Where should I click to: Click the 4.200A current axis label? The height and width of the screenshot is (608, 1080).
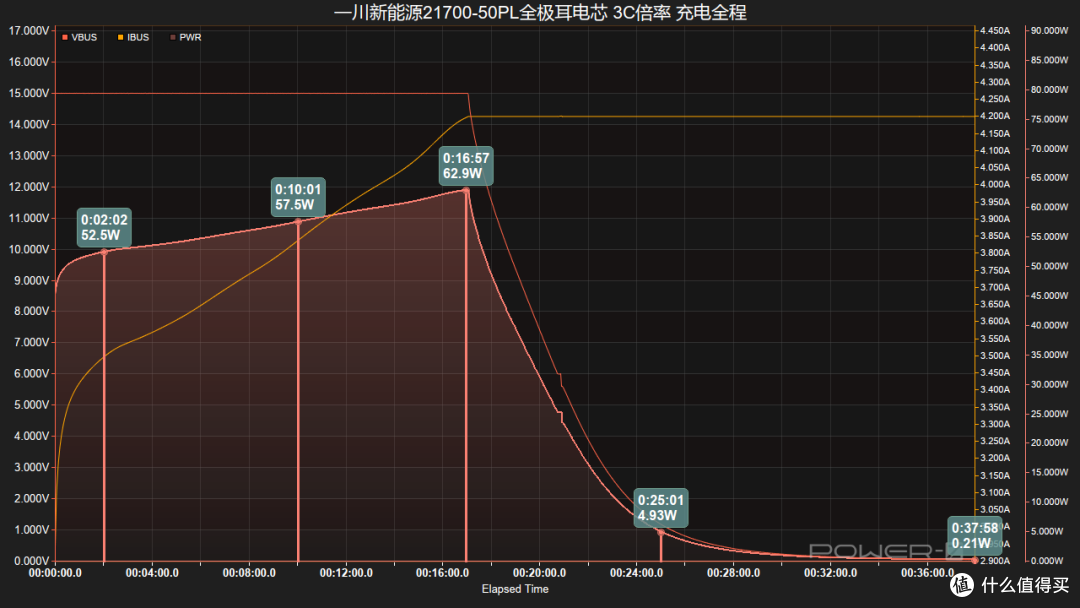[x=995, y=116]
